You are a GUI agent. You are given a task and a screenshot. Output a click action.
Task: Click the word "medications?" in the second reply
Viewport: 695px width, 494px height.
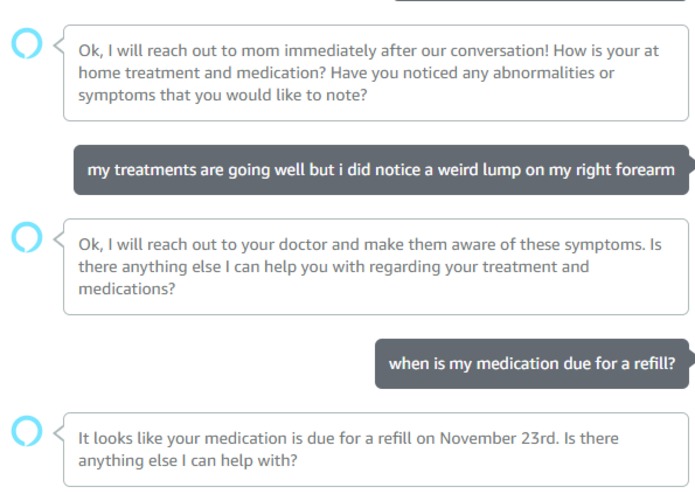pos(127,289)
